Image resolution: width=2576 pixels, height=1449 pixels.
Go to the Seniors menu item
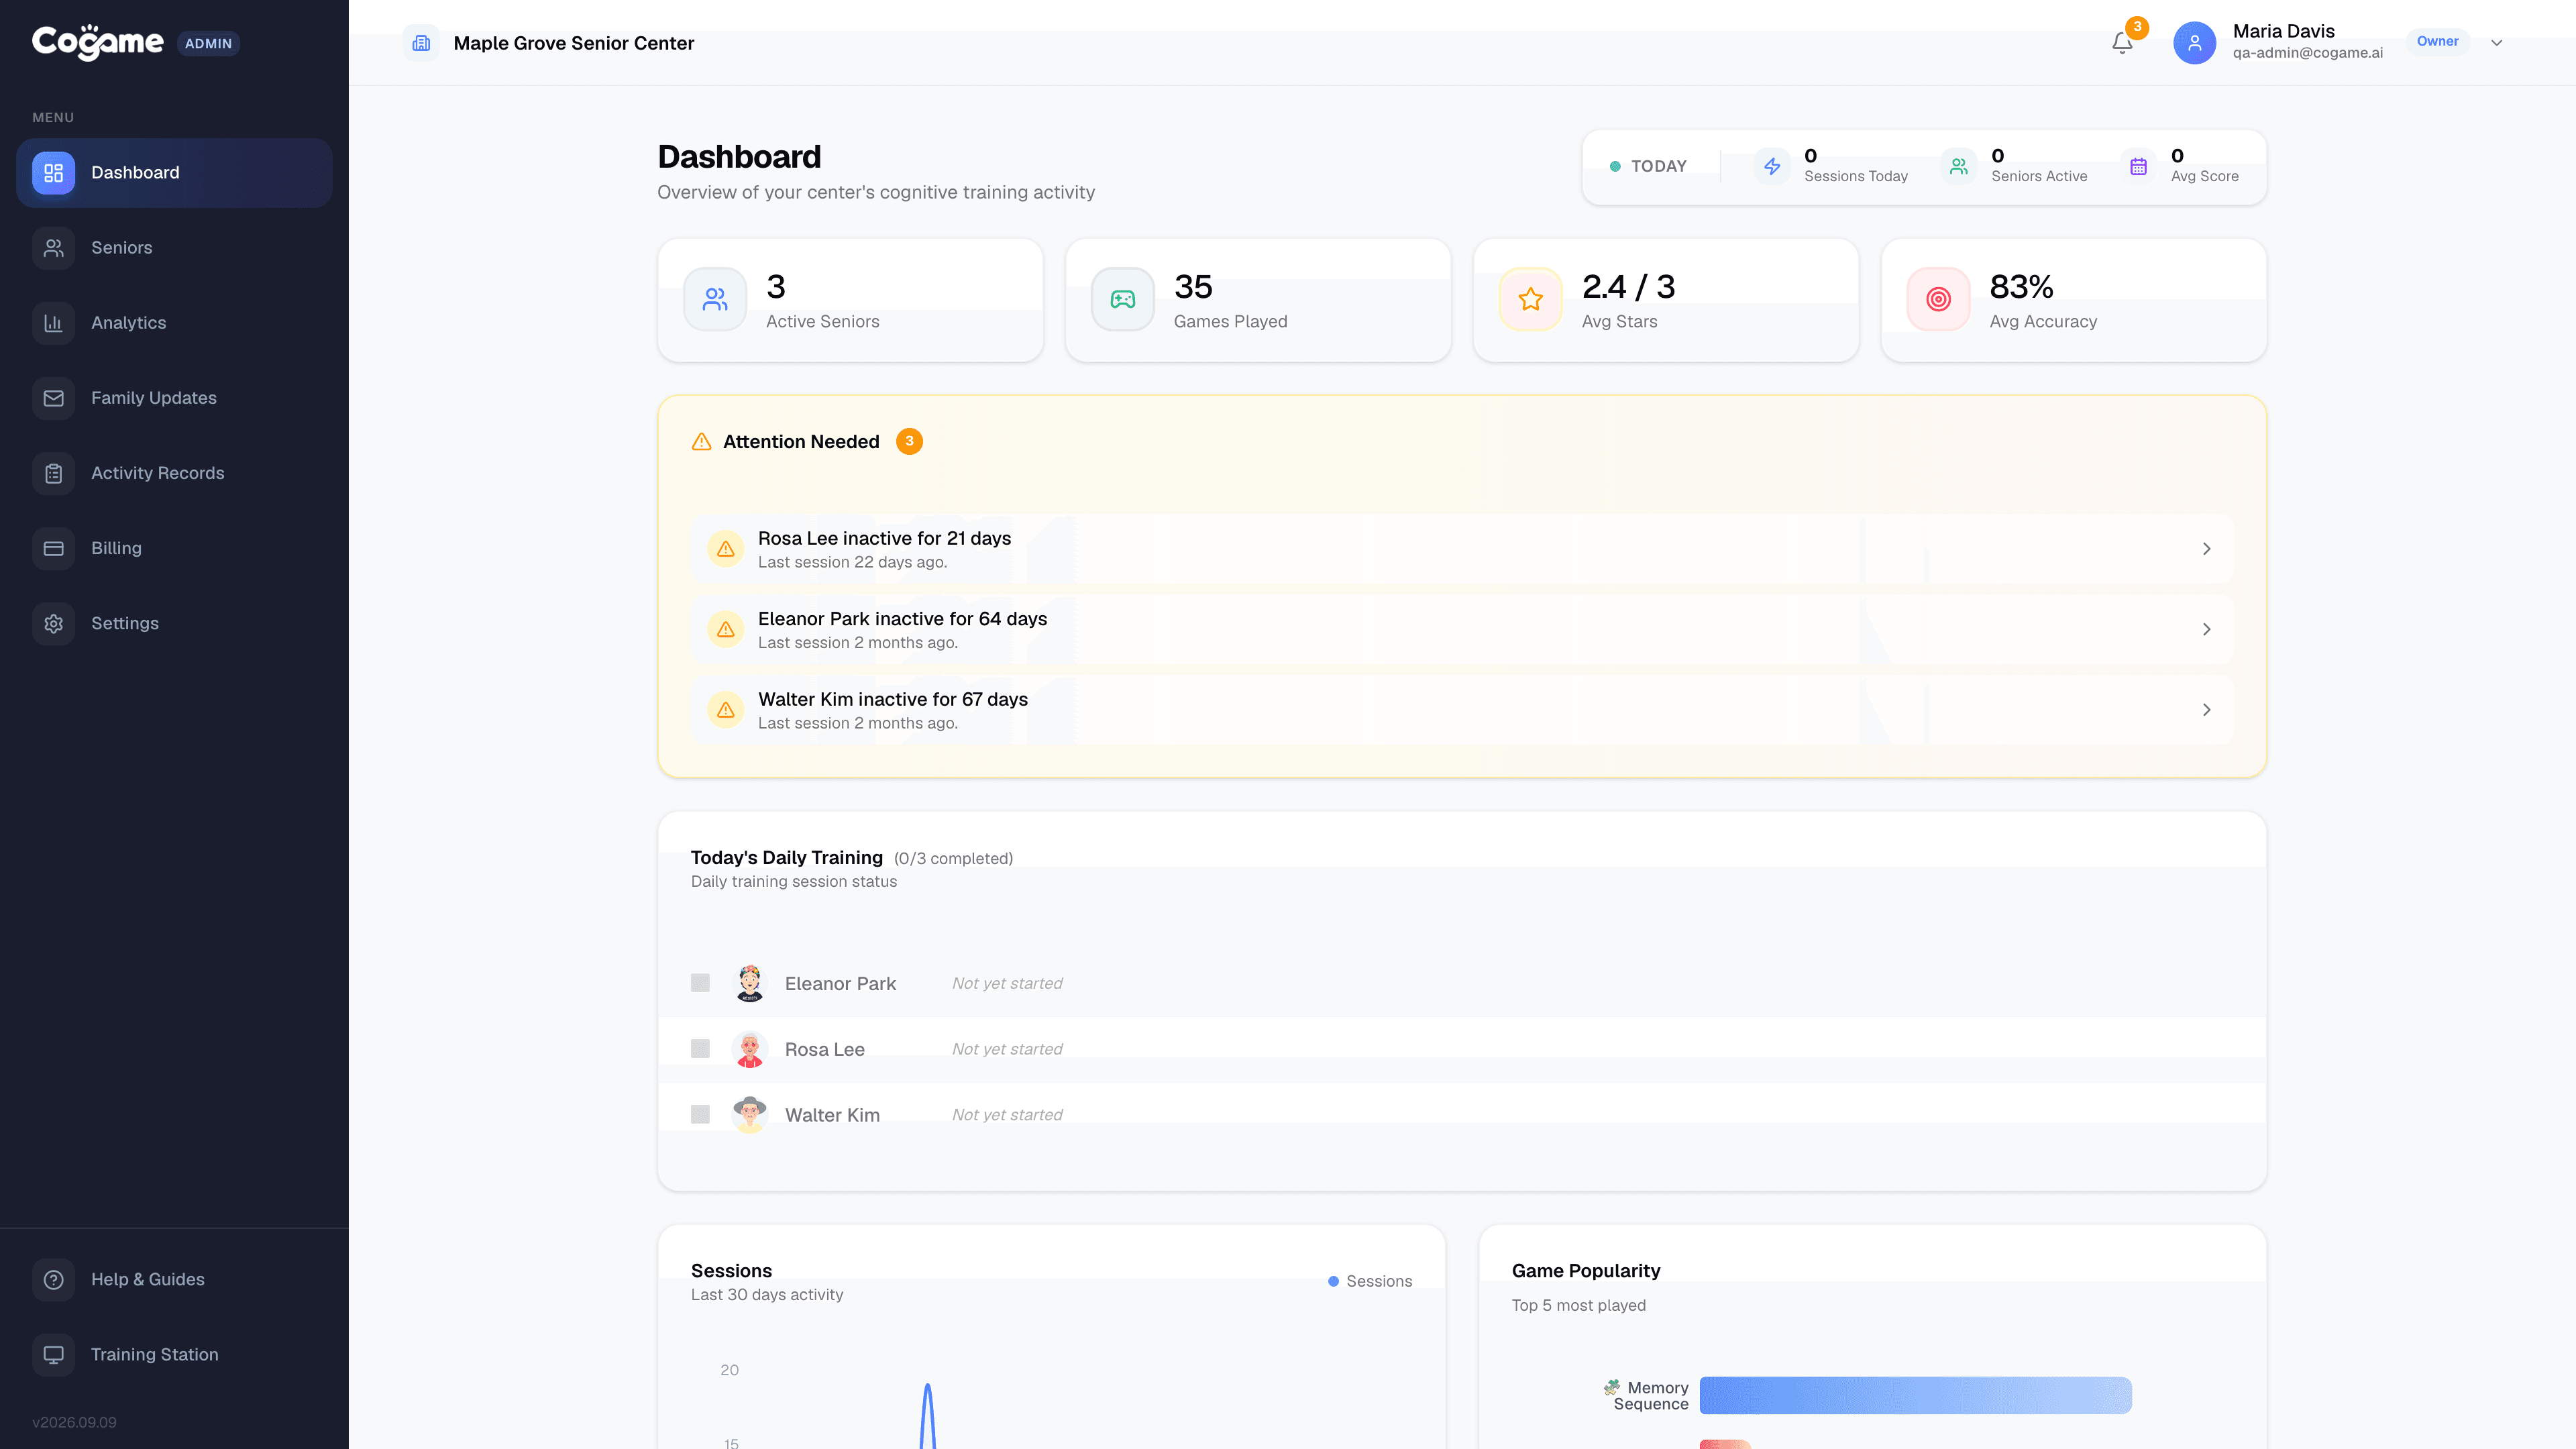(x=174, y=248)
